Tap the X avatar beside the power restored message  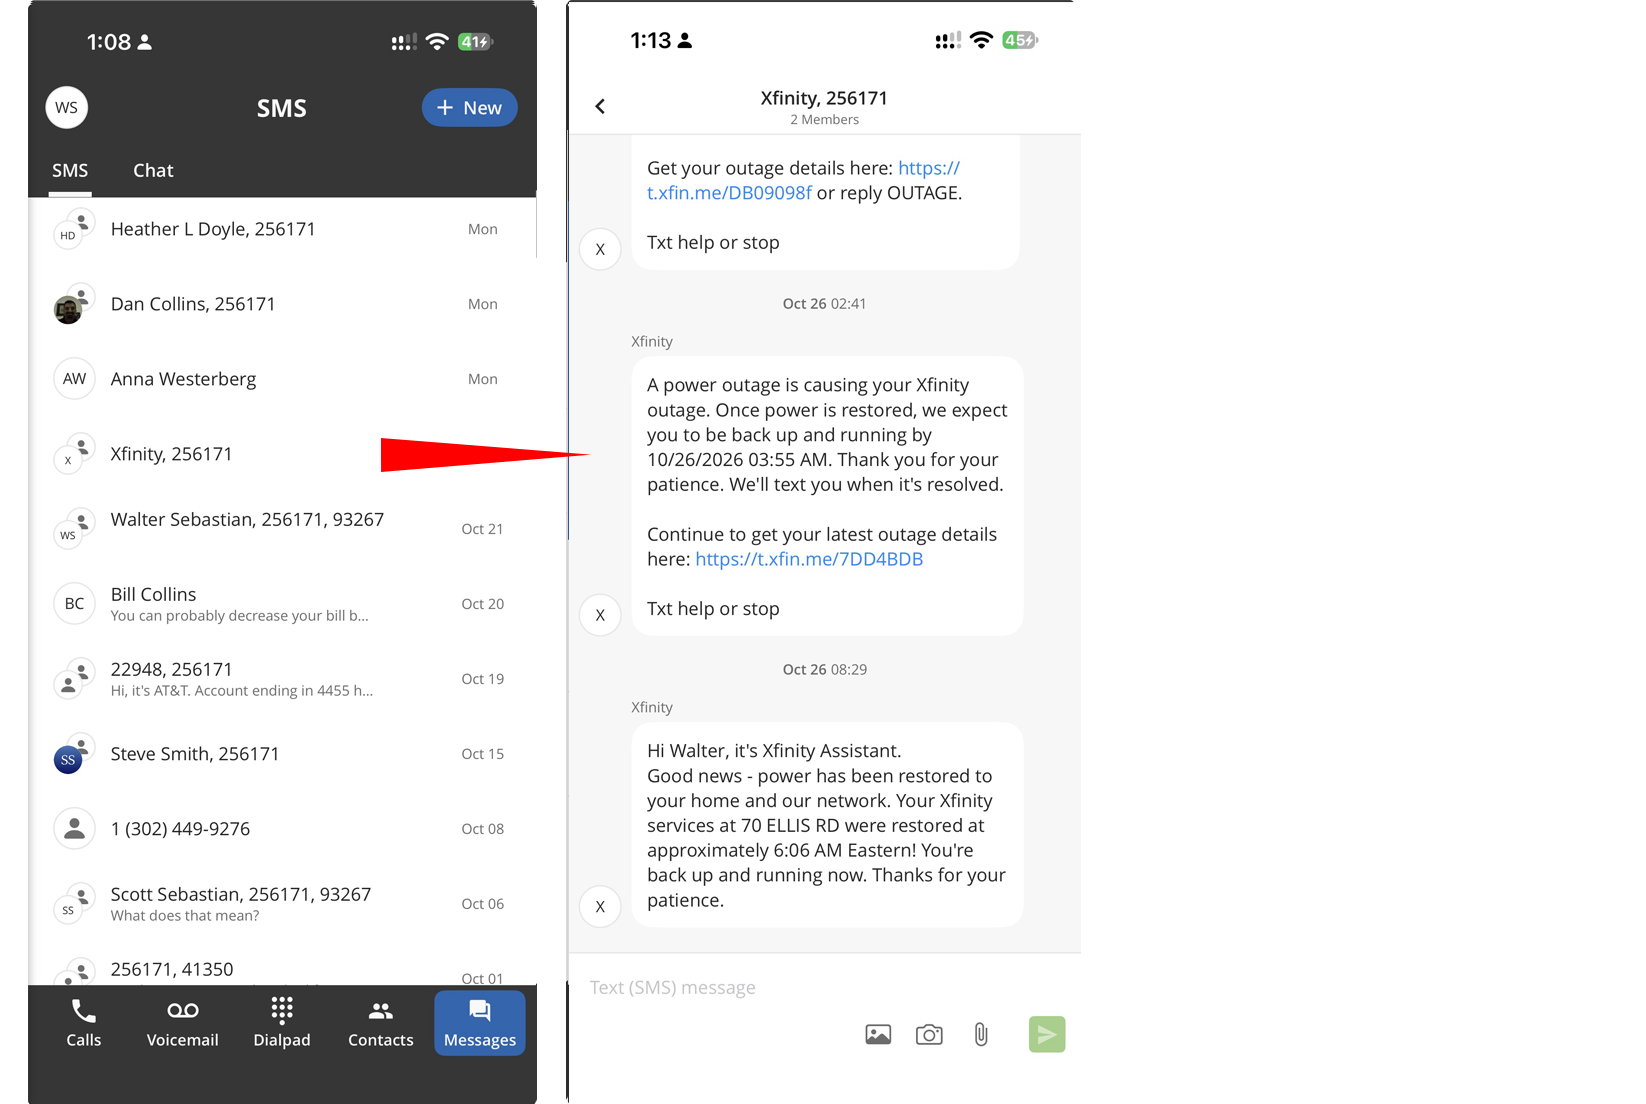click(x=600, y=907)
